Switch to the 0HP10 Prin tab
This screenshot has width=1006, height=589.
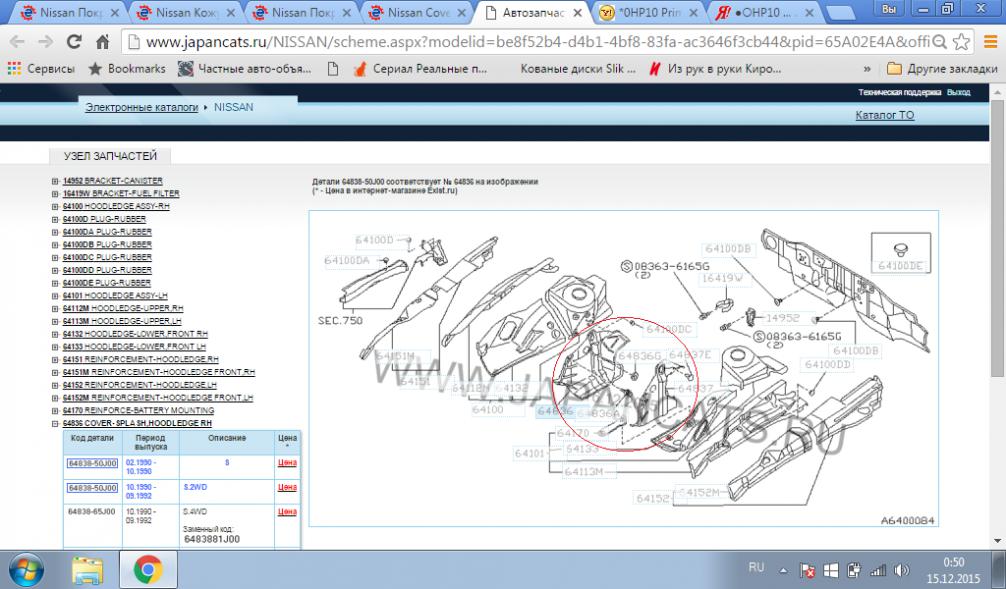(x=649, y=13)
